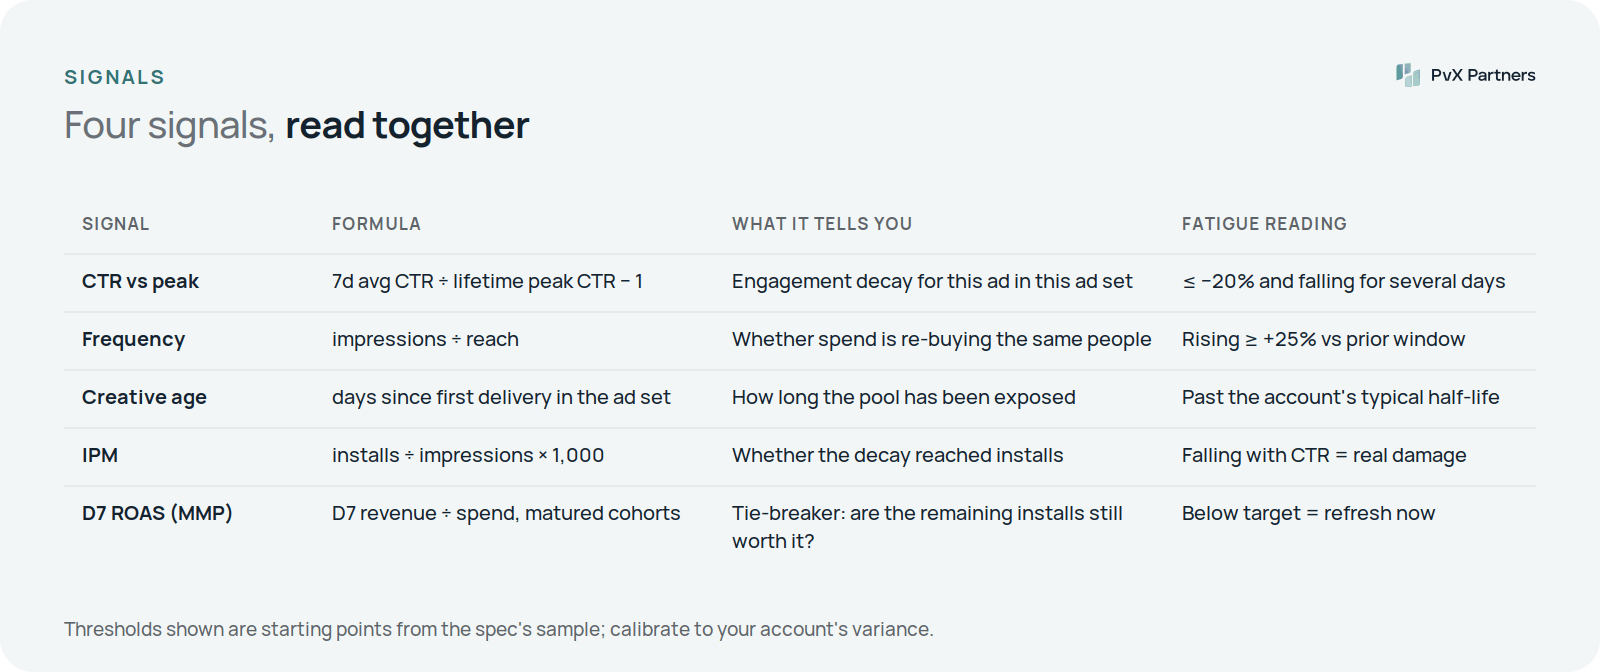Select the Creative age row label
Screen dimensions: 1600x672
[x=145, y=398]
